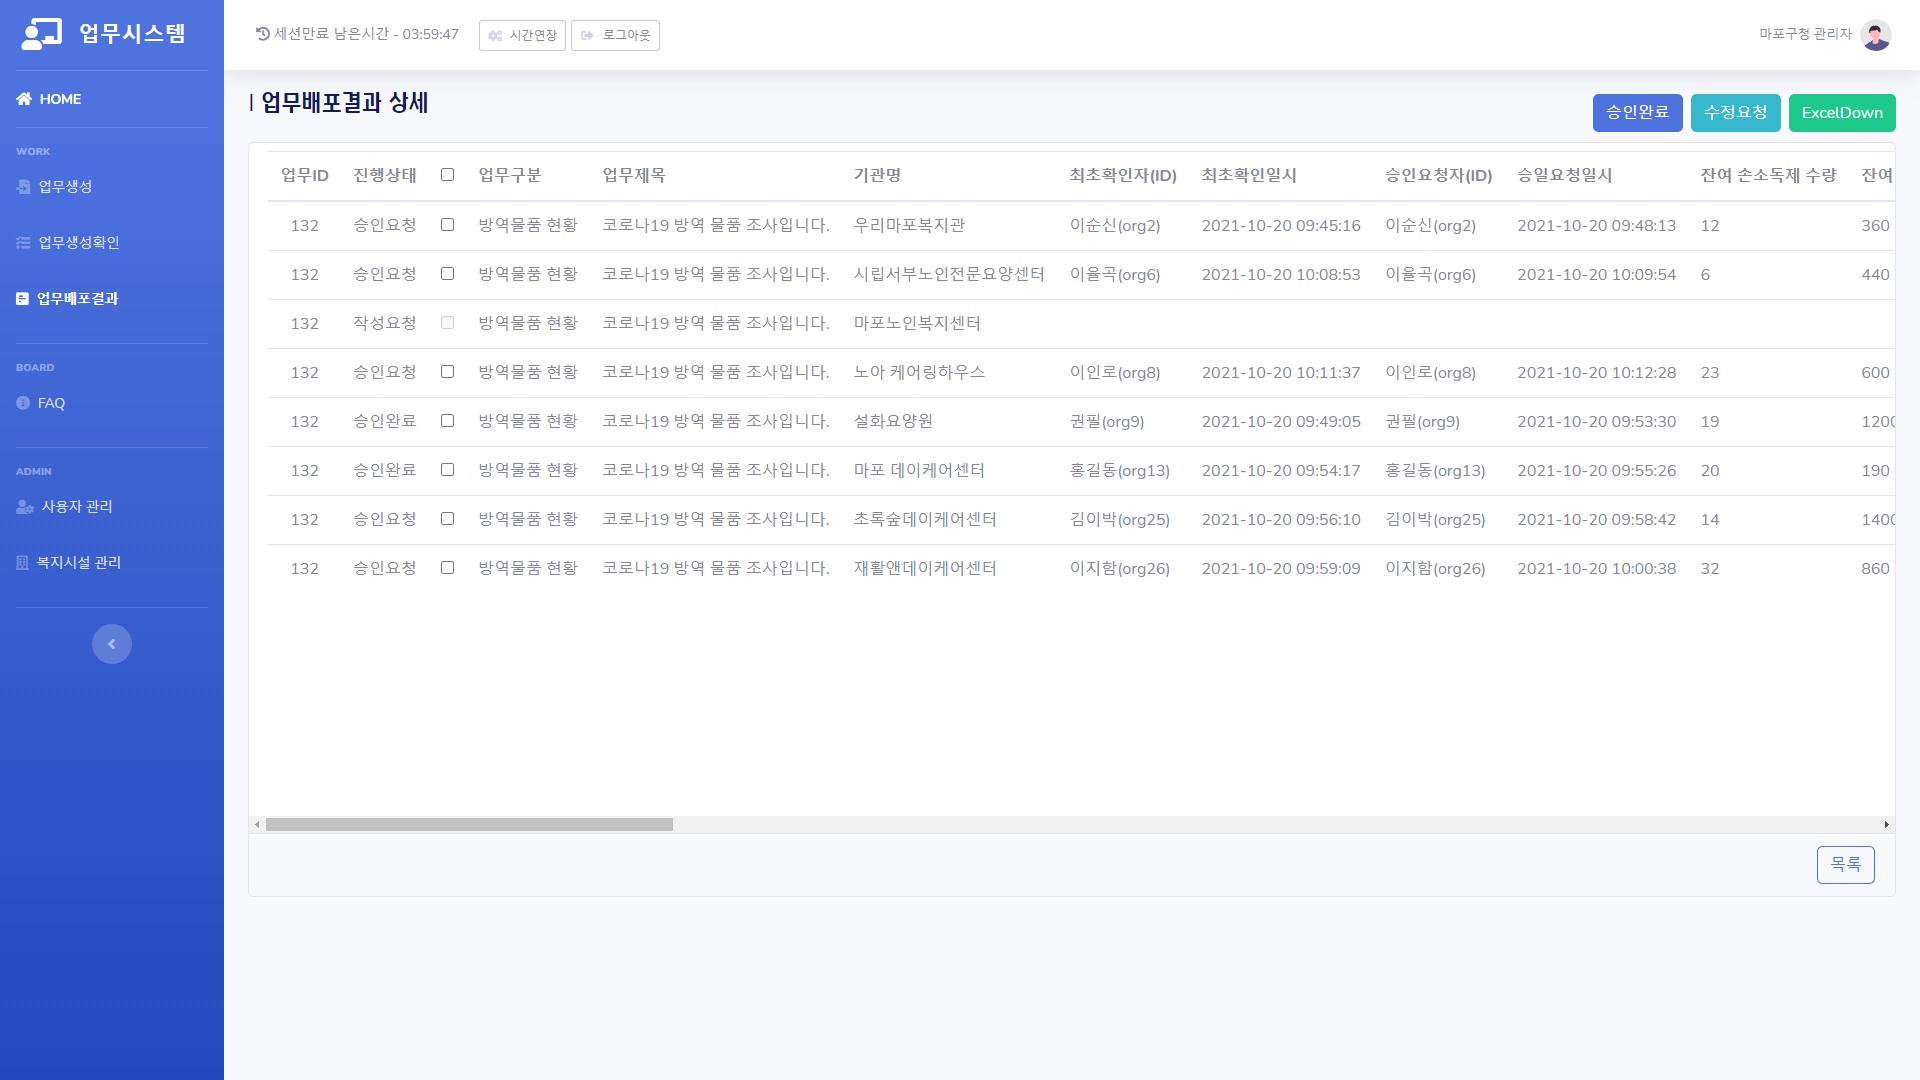The height and width of the screenshot is (1080, 1920).
Task: Open the 복지시설 관리 menu item
Action: (x=112, y=563)
